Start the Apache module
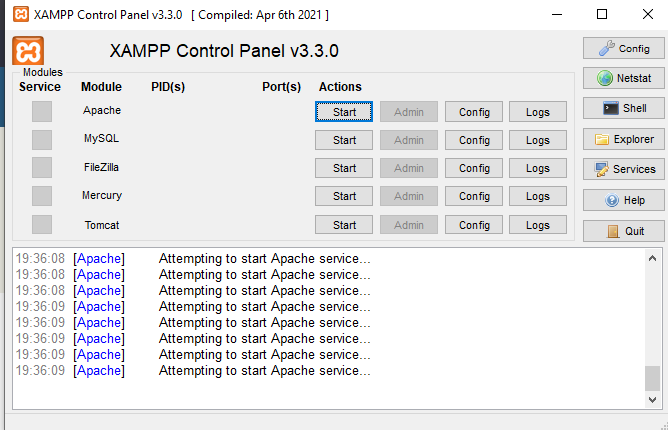668x430 pixels. pos(344,111)
